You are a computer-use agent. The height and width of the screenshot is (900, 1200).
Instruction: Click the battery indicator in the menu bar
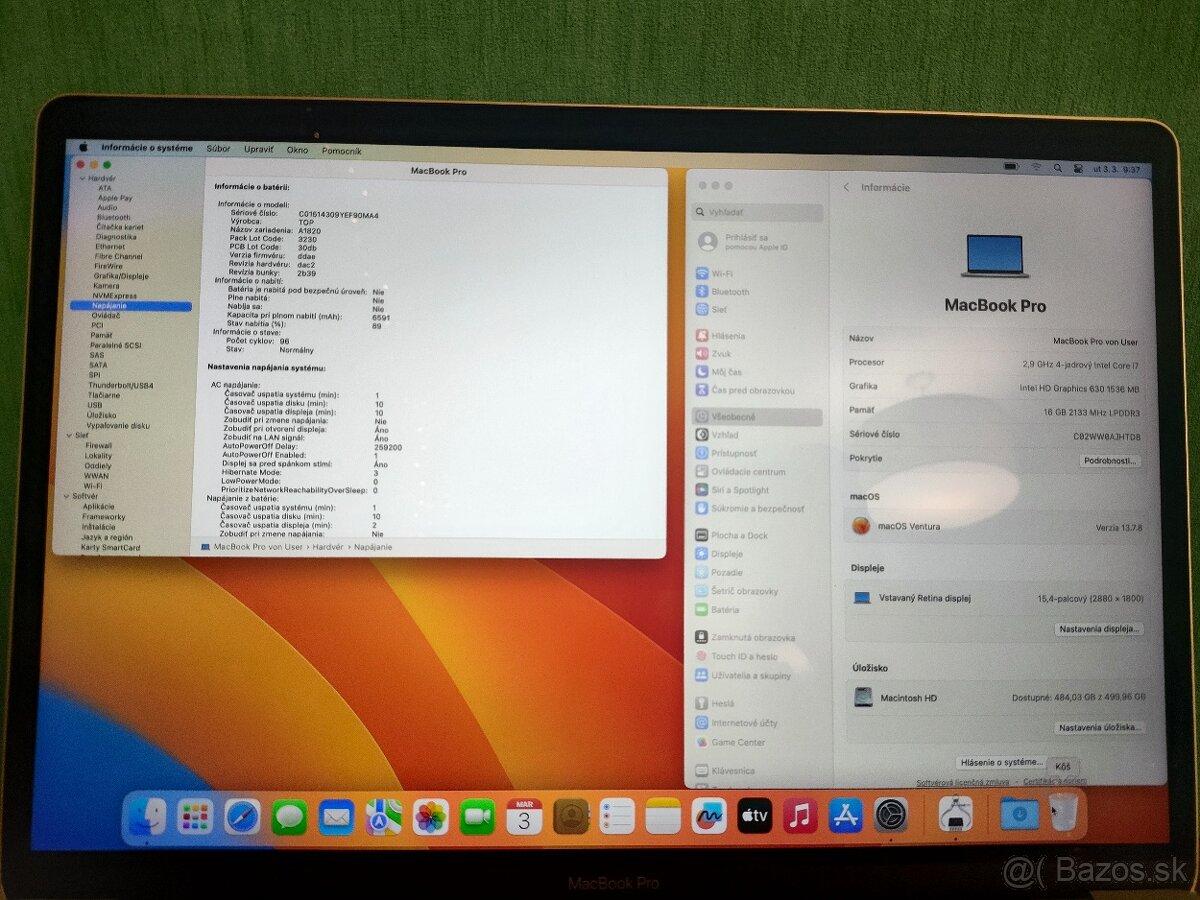(x=1010, y=168)
